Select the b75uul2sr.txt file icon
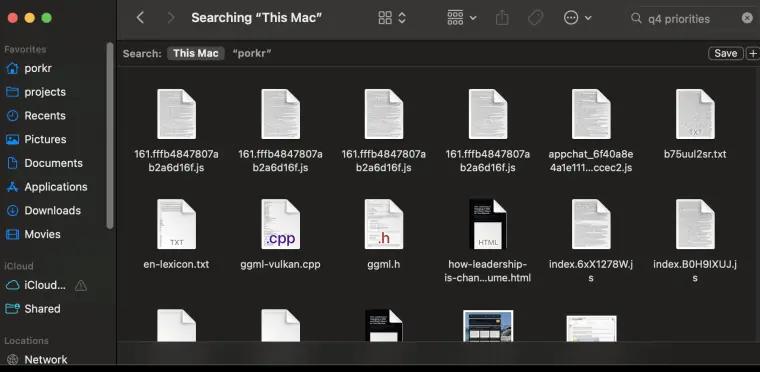 point(695,114)
